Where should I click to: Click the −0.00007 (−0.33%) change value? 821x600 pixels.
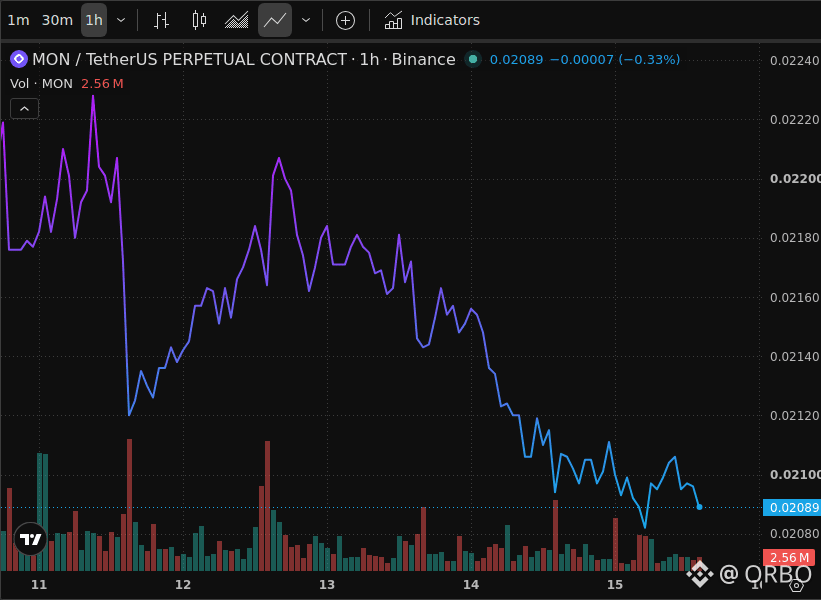615,60
